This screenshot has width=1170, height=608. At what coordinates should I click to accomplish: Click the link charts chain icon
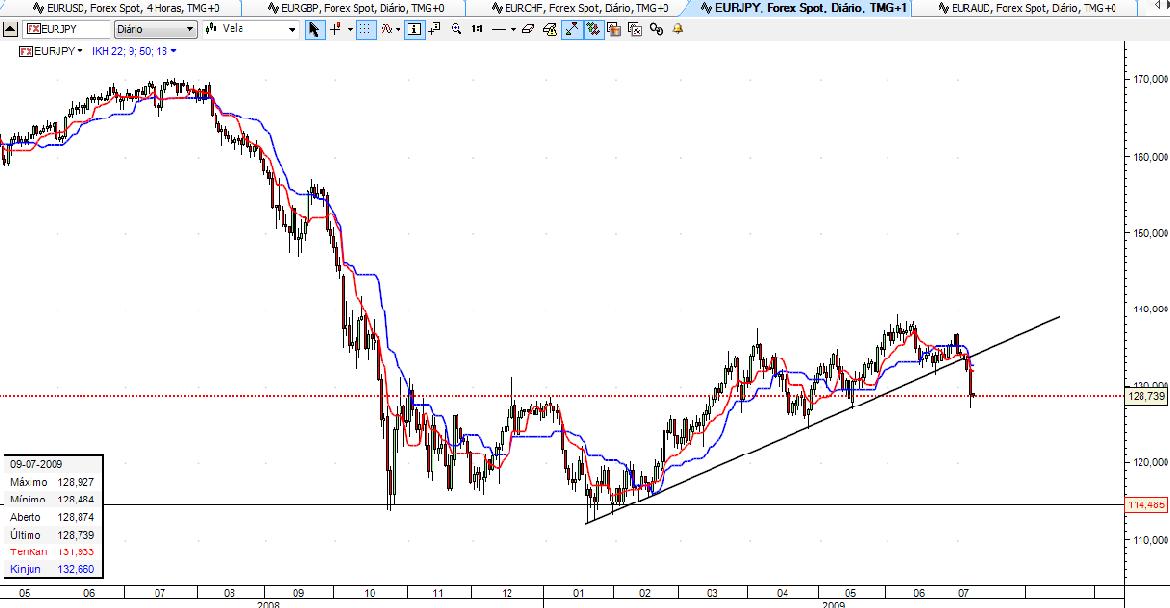[657, 29]
